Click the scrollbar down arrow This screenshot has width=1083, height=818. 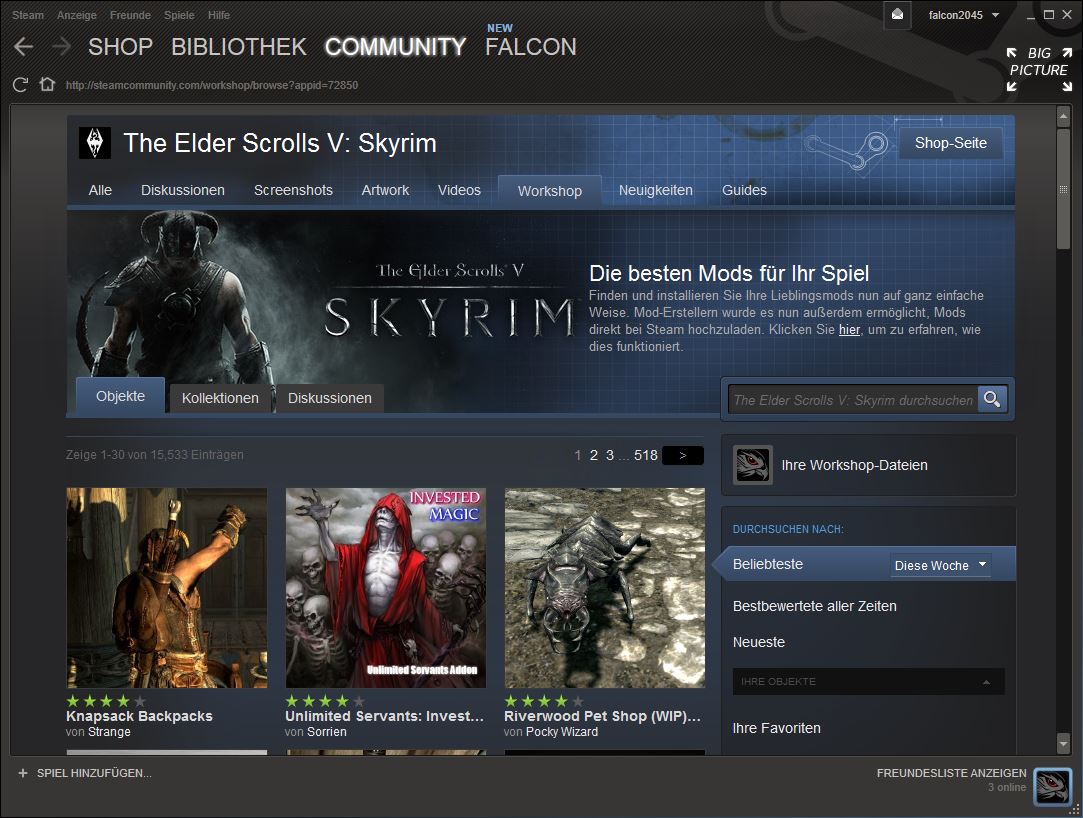(1063, 743)
